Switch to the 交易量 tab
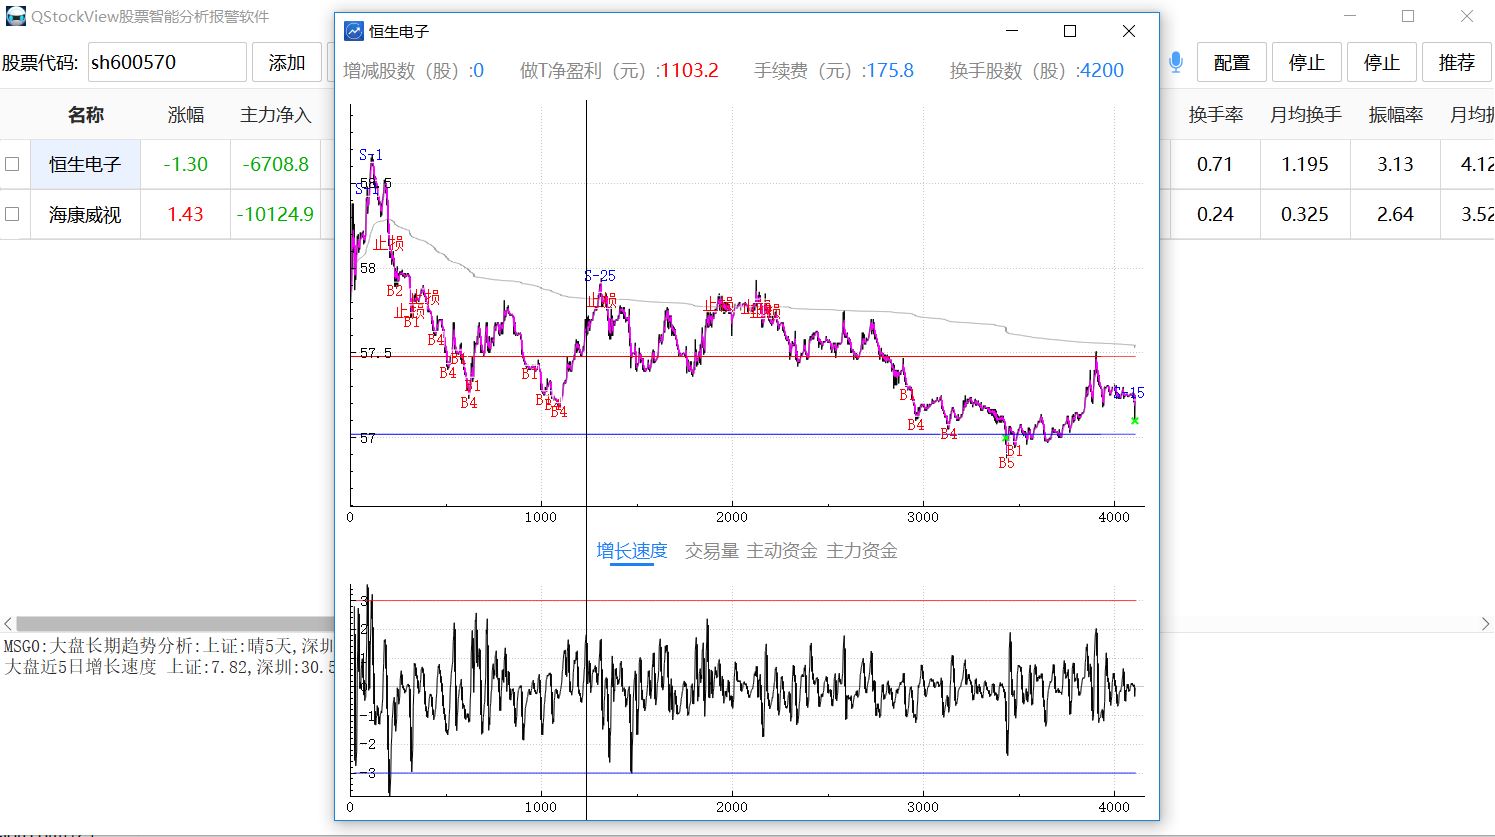 point(712,551)
